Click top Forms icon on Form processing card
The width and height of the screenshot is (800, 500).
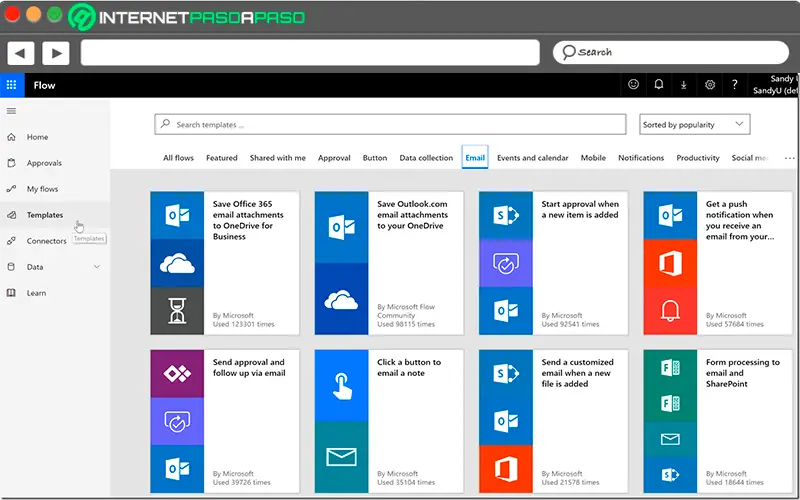670,368
